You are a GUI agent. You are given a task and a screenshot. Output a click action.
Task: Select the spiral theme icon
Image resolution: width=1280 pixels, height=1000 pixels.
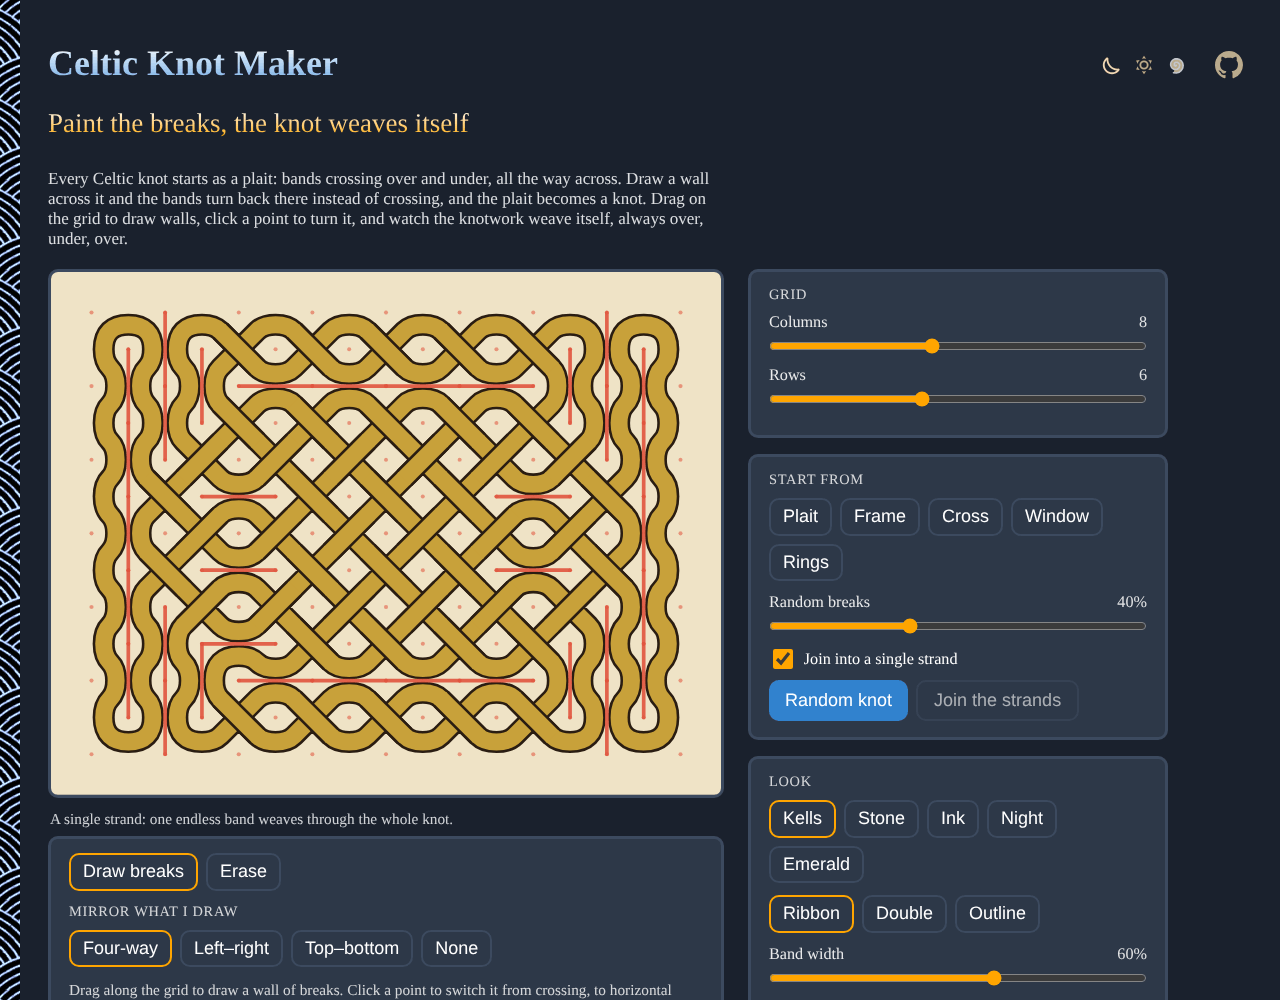click(x=1177, y=66)
